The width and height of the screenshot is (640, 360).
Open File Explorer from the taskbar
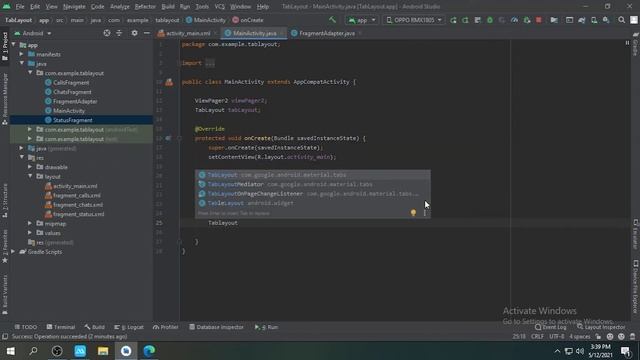[x=103, y=351]
